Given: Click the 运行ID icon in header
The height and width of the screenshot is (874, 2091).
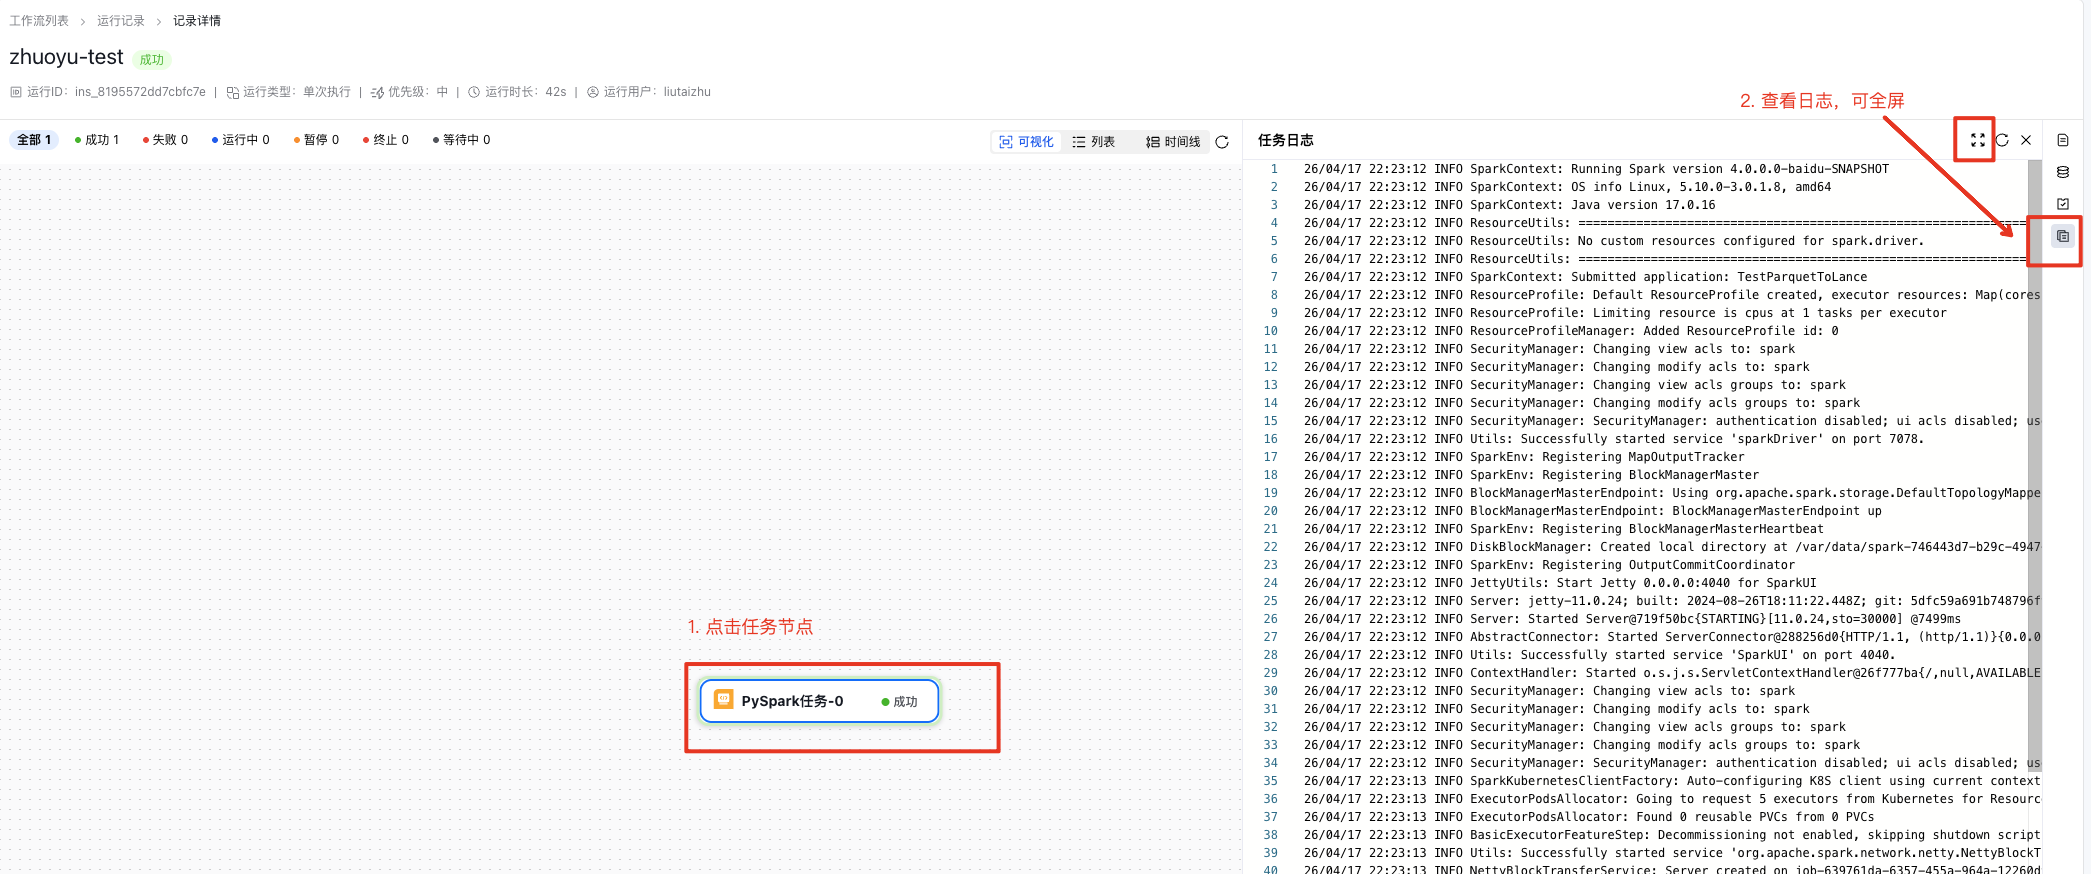Looking at the screenshot, I should [16, 92].
